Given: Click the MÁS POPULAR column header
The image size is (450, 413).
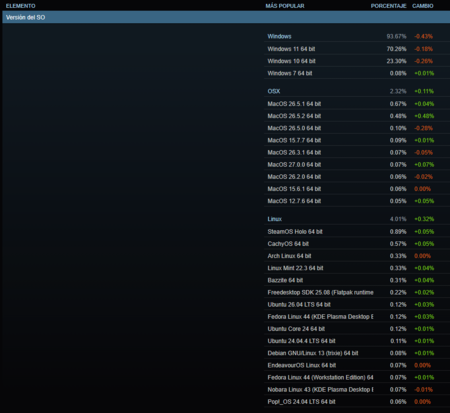Looking at the screenshot, I should 285,6.
